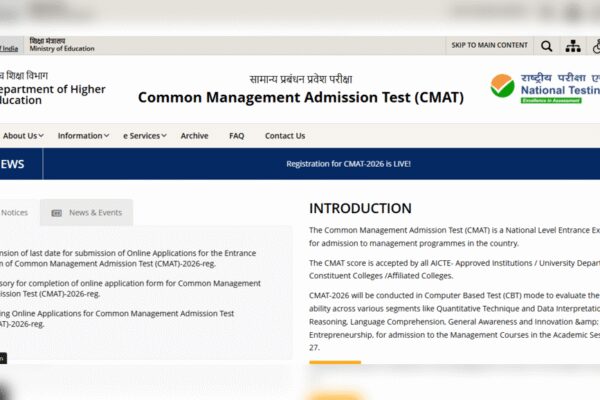The width and height of the screenshot is (600, 400).
Task: Open notice inviting Online Applications for CMAT
Action: coord(117,318)
